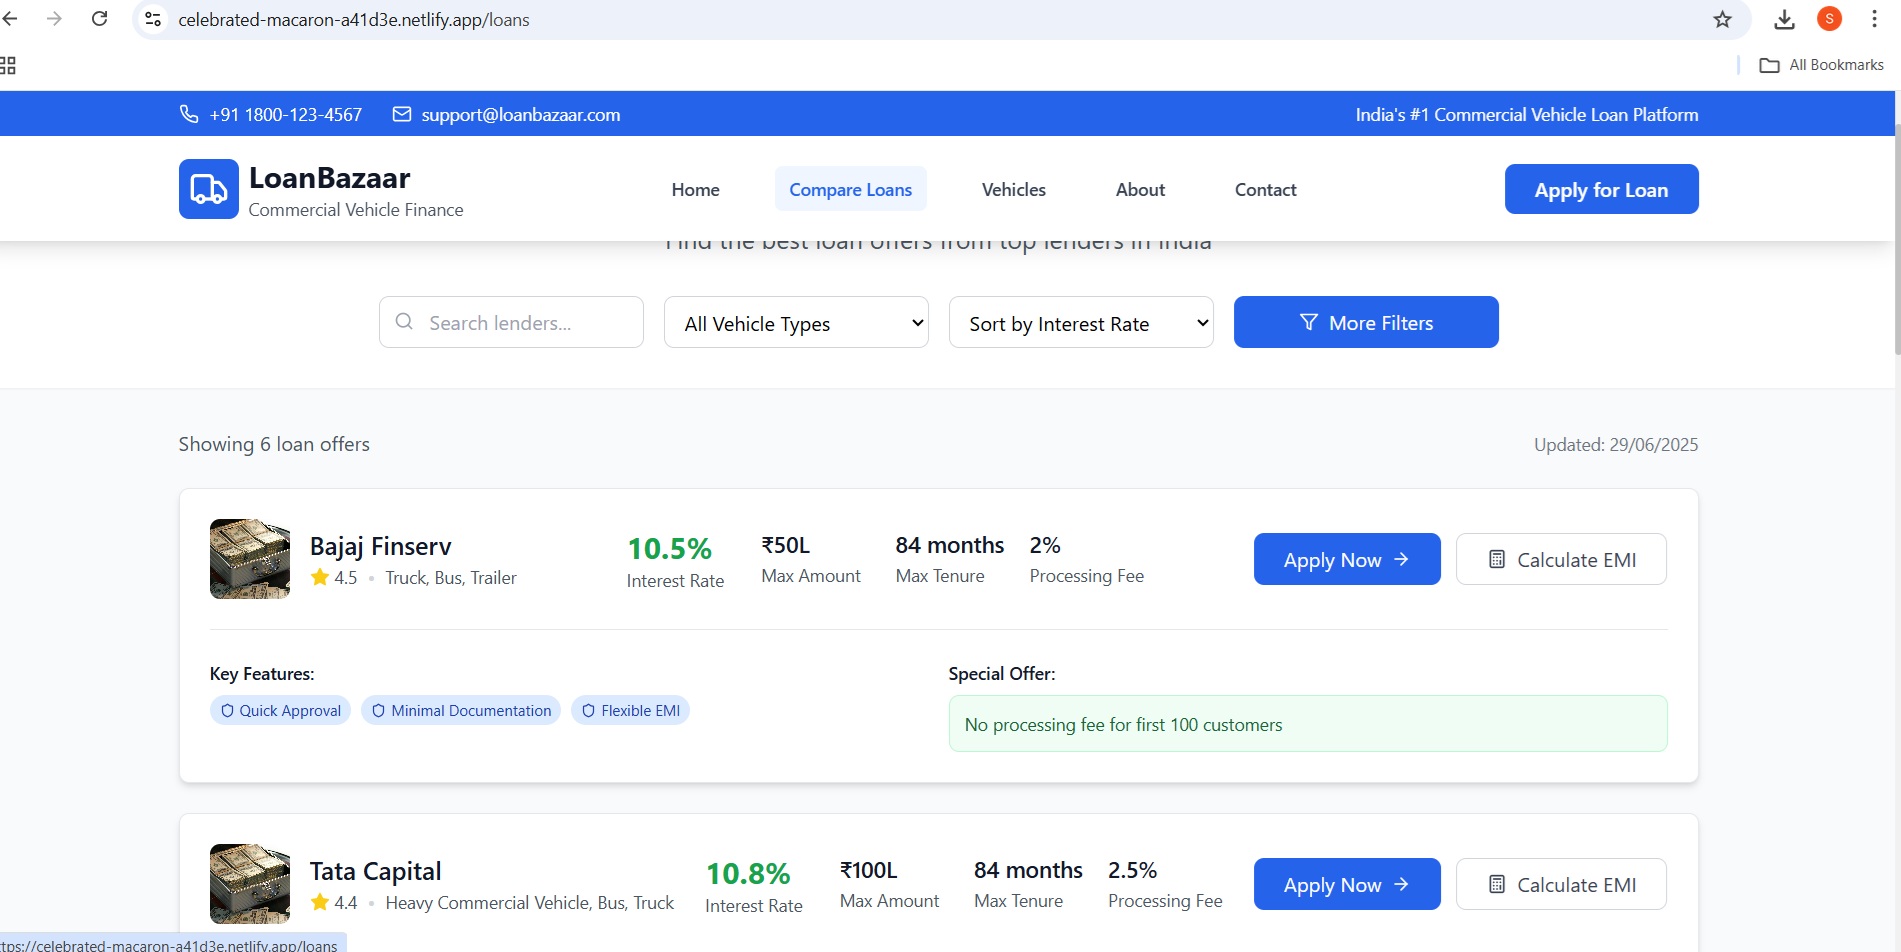Open the About nav item

[1140, 189]
